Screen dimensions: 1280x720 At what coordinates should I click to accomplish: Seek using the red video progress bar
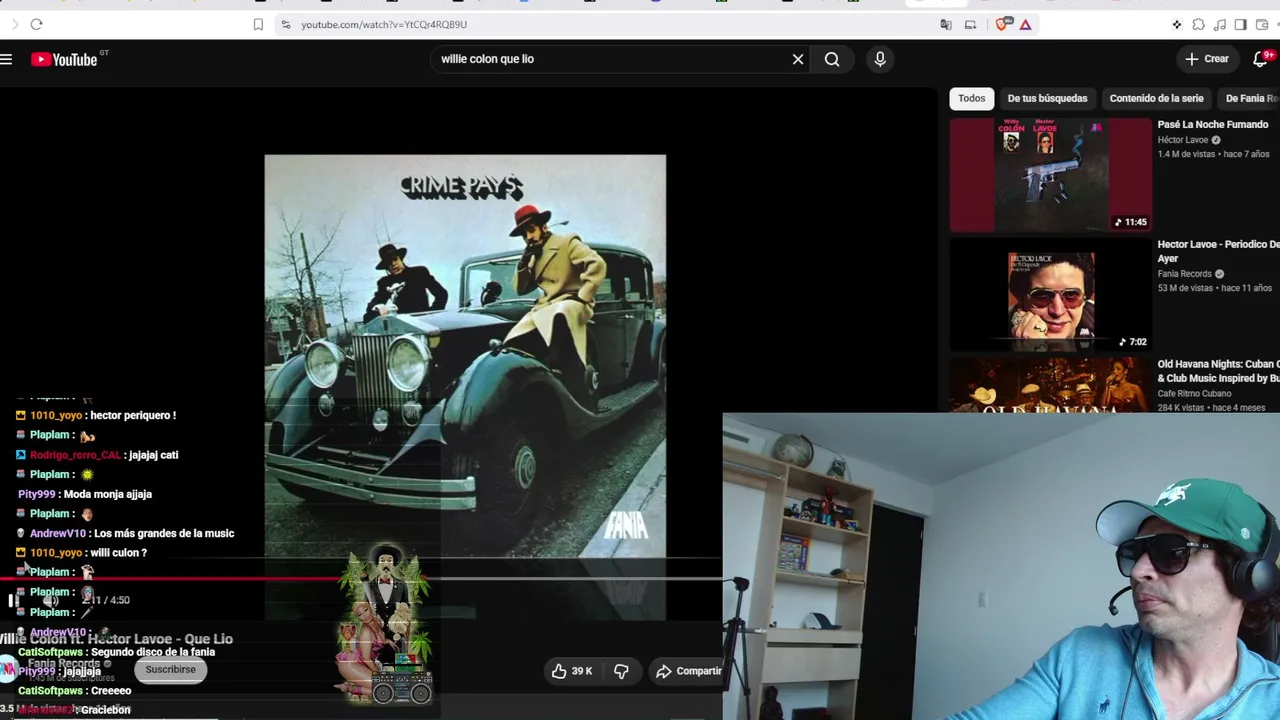[360, 578]
